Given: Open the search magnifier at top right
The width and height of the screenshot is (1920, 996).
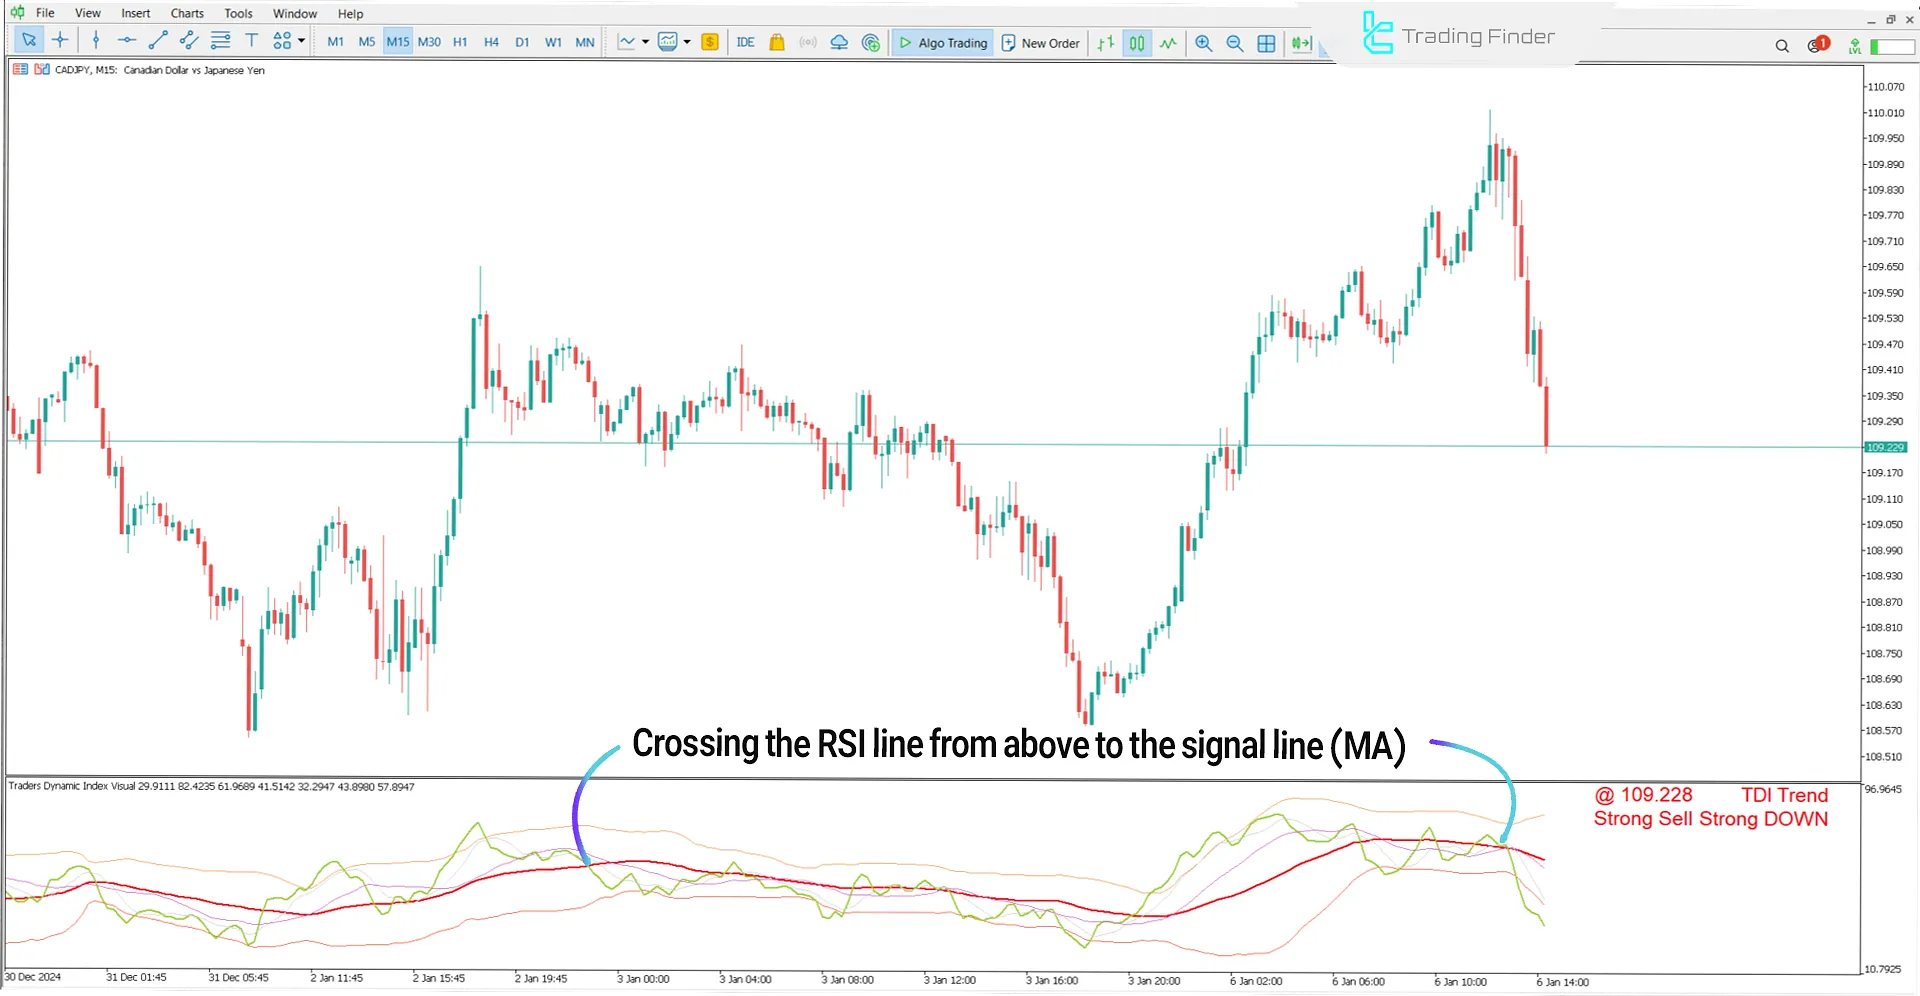Looking at the screenshot, I should pos(1782,46).
